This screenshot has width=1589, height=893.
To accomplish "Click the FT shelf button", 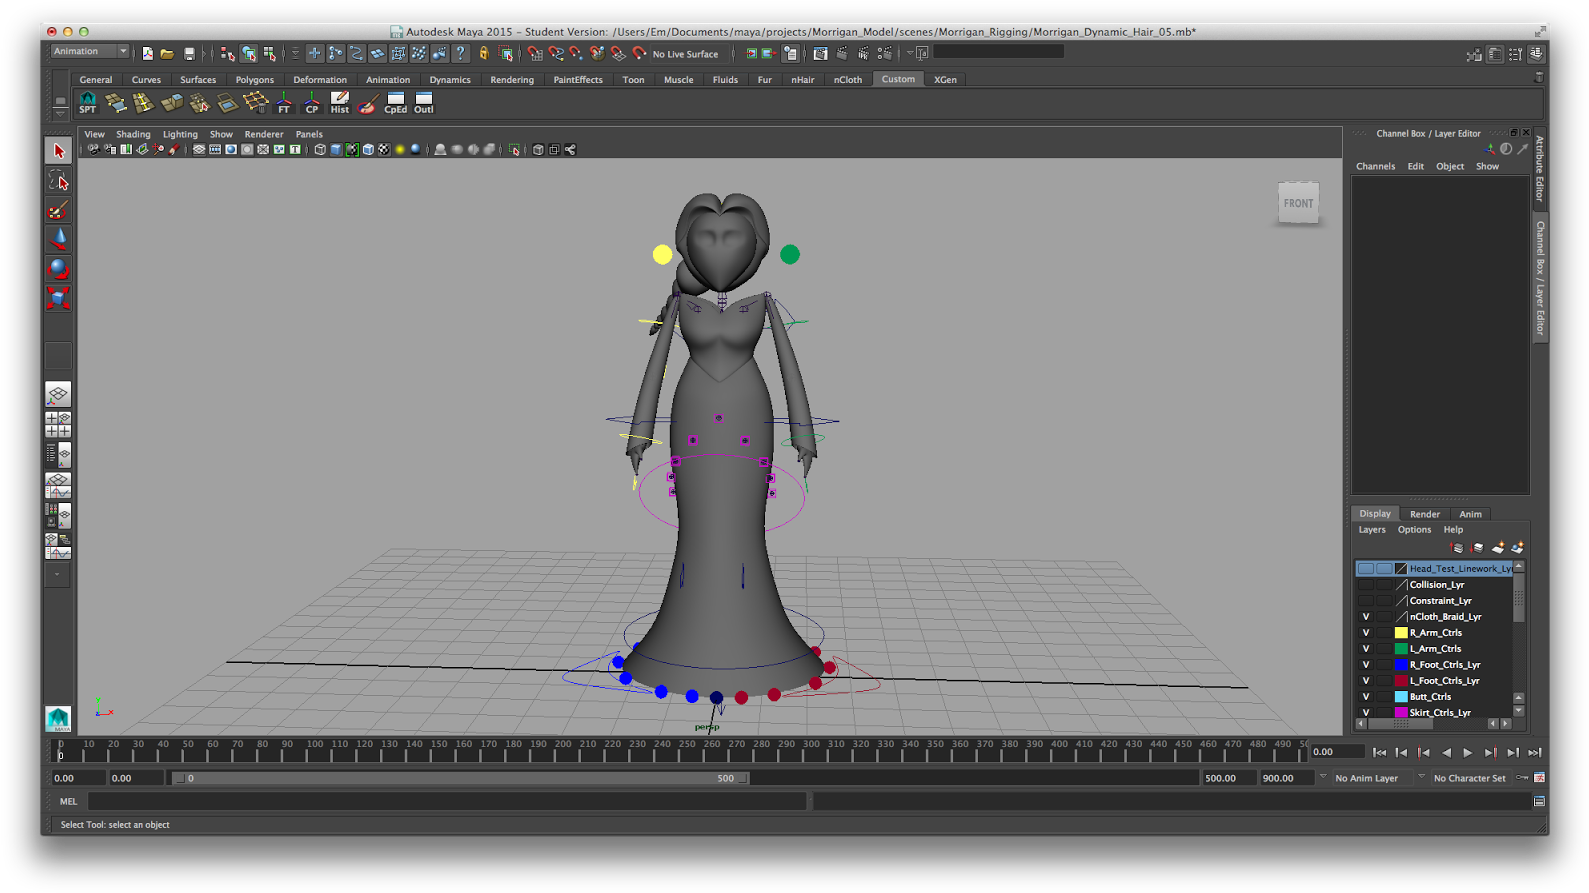I will [x=284, y=102].
